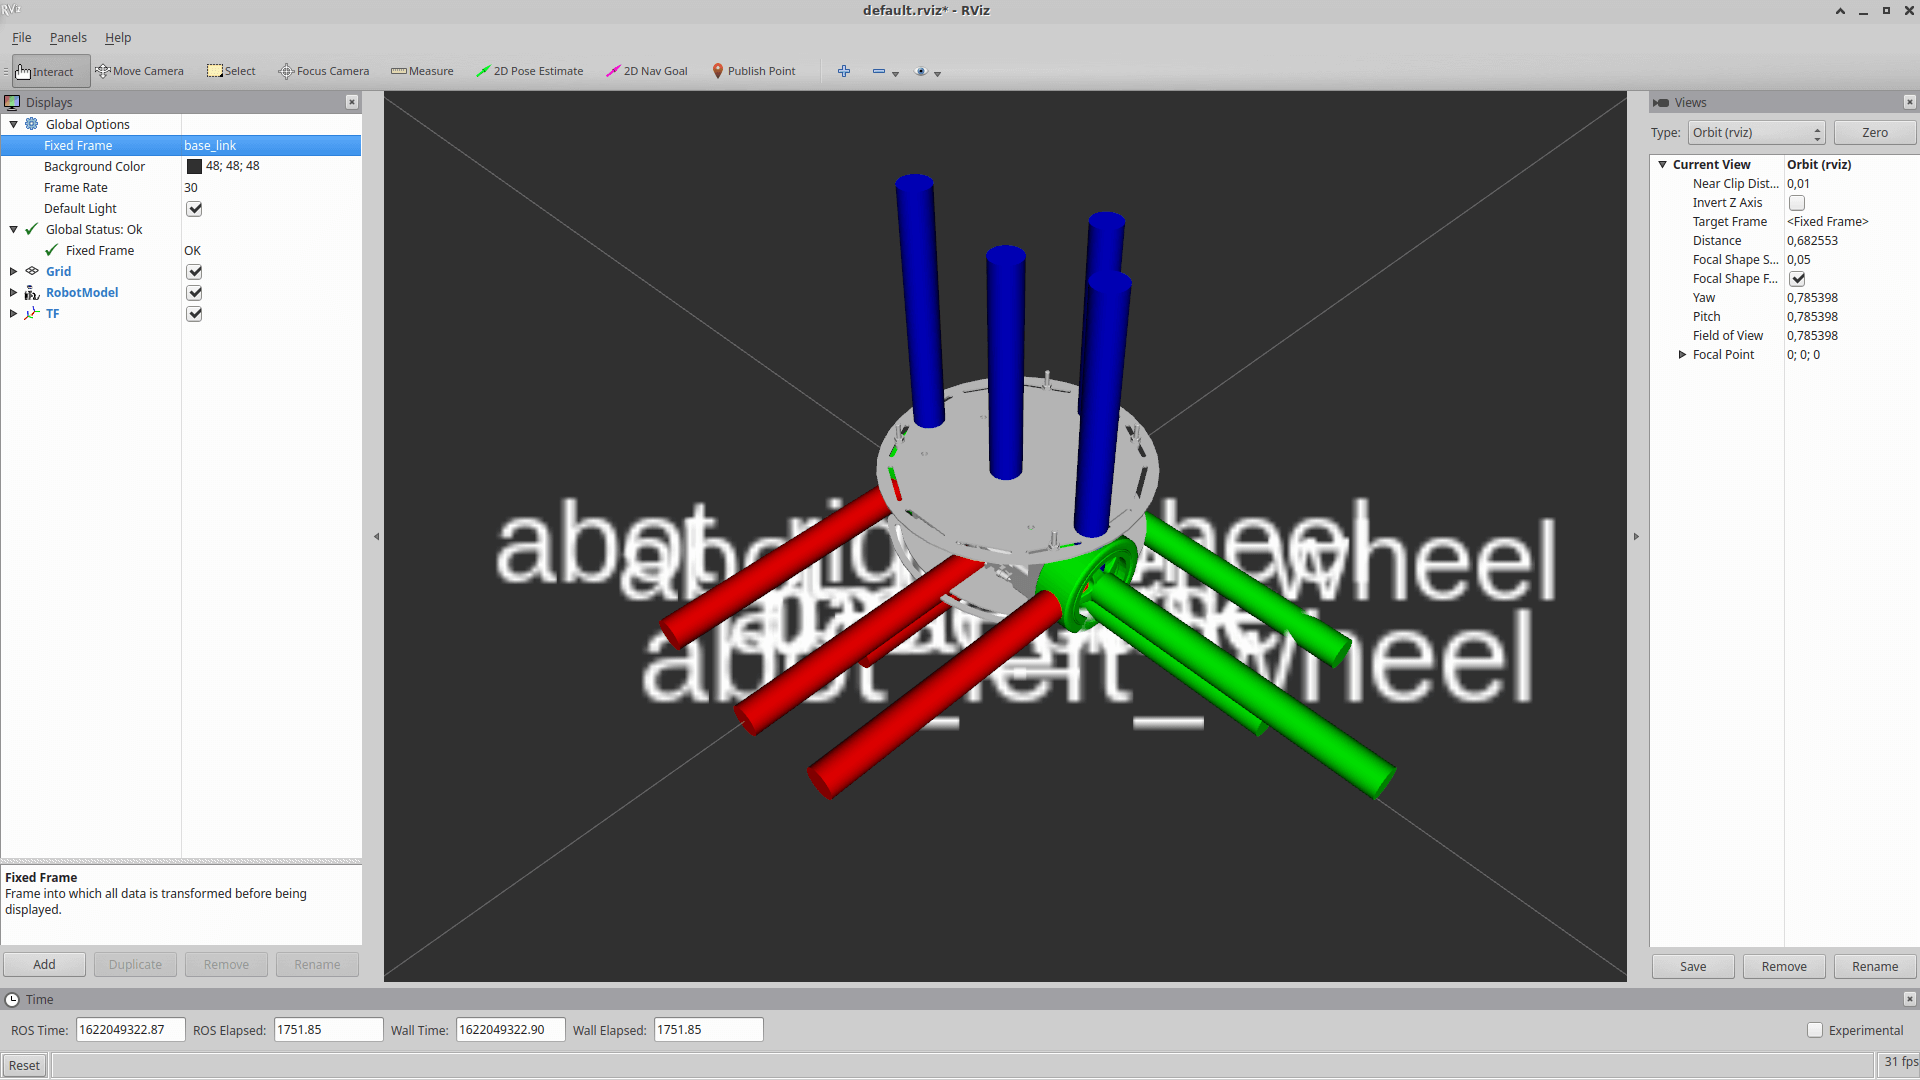Select the Interact tool
Viewport: 1920px width, 1080px height.
tap(46, 71)
